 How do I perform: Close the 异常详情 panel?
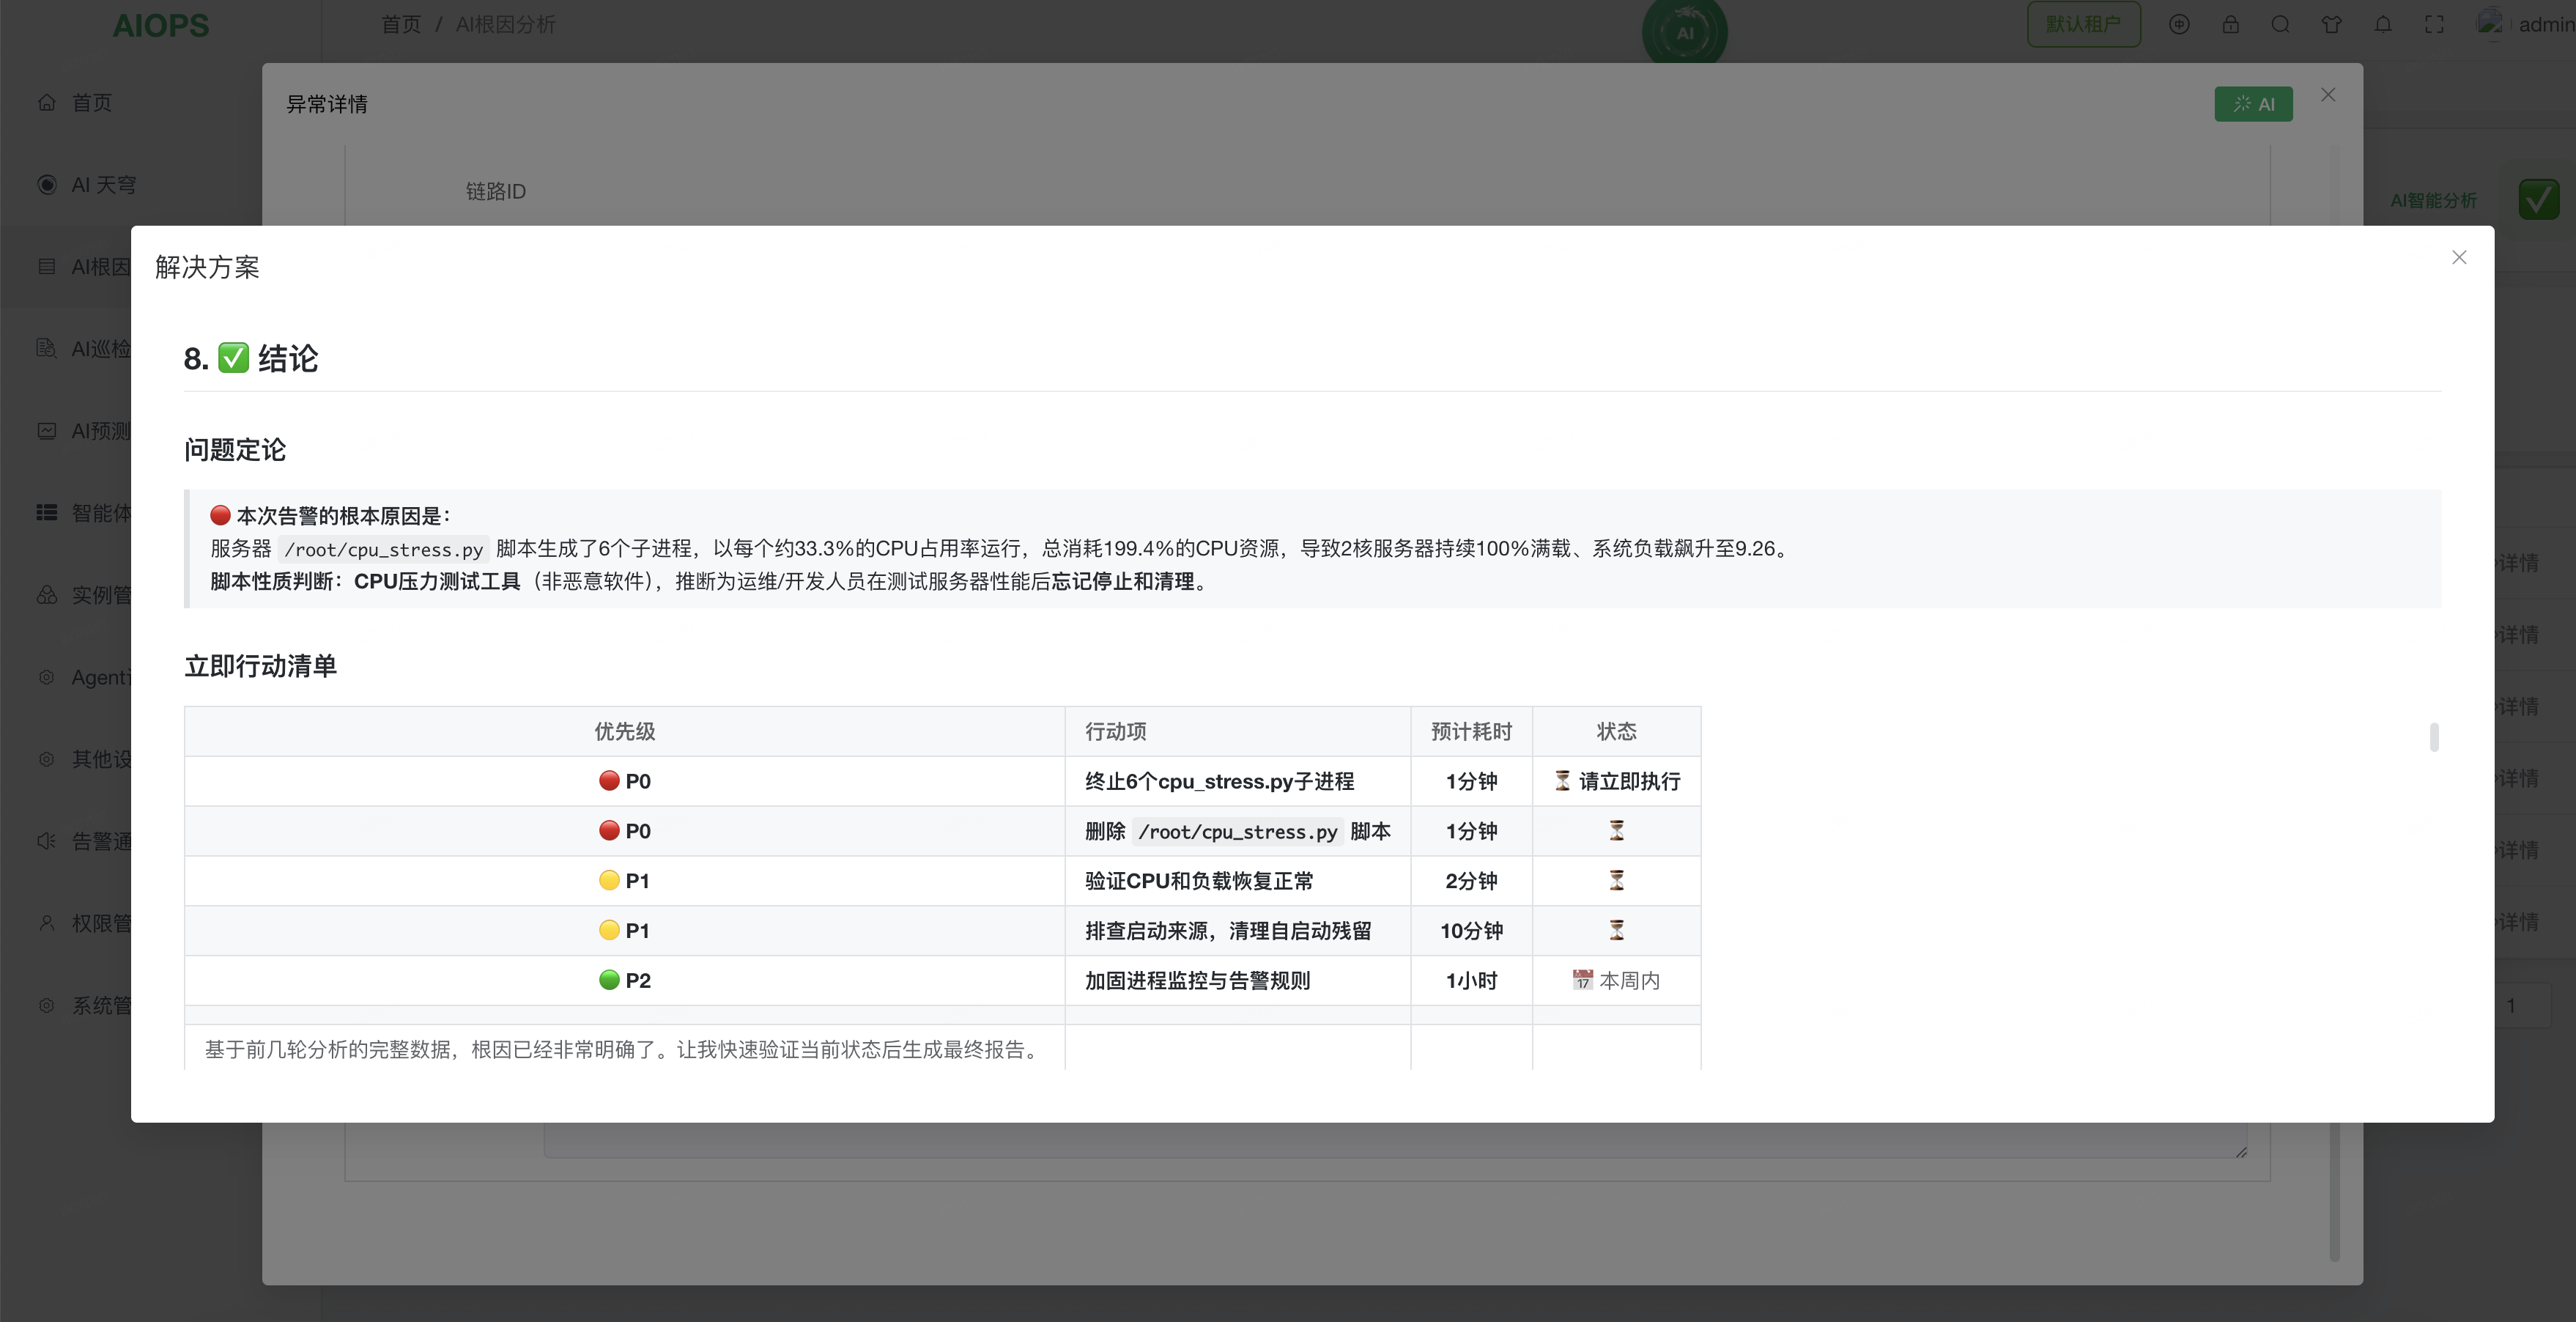point(2328,95)
